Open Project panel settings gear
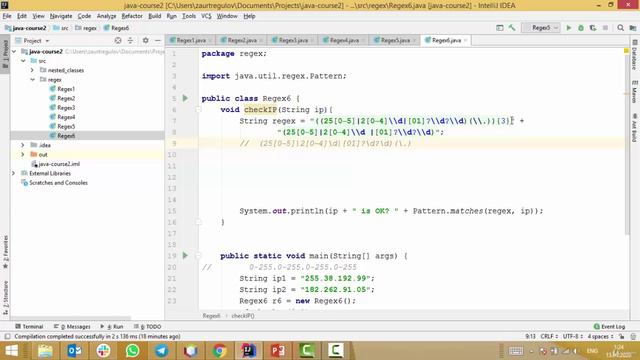The width and height of the screenshot is (640, 360). 145,40
